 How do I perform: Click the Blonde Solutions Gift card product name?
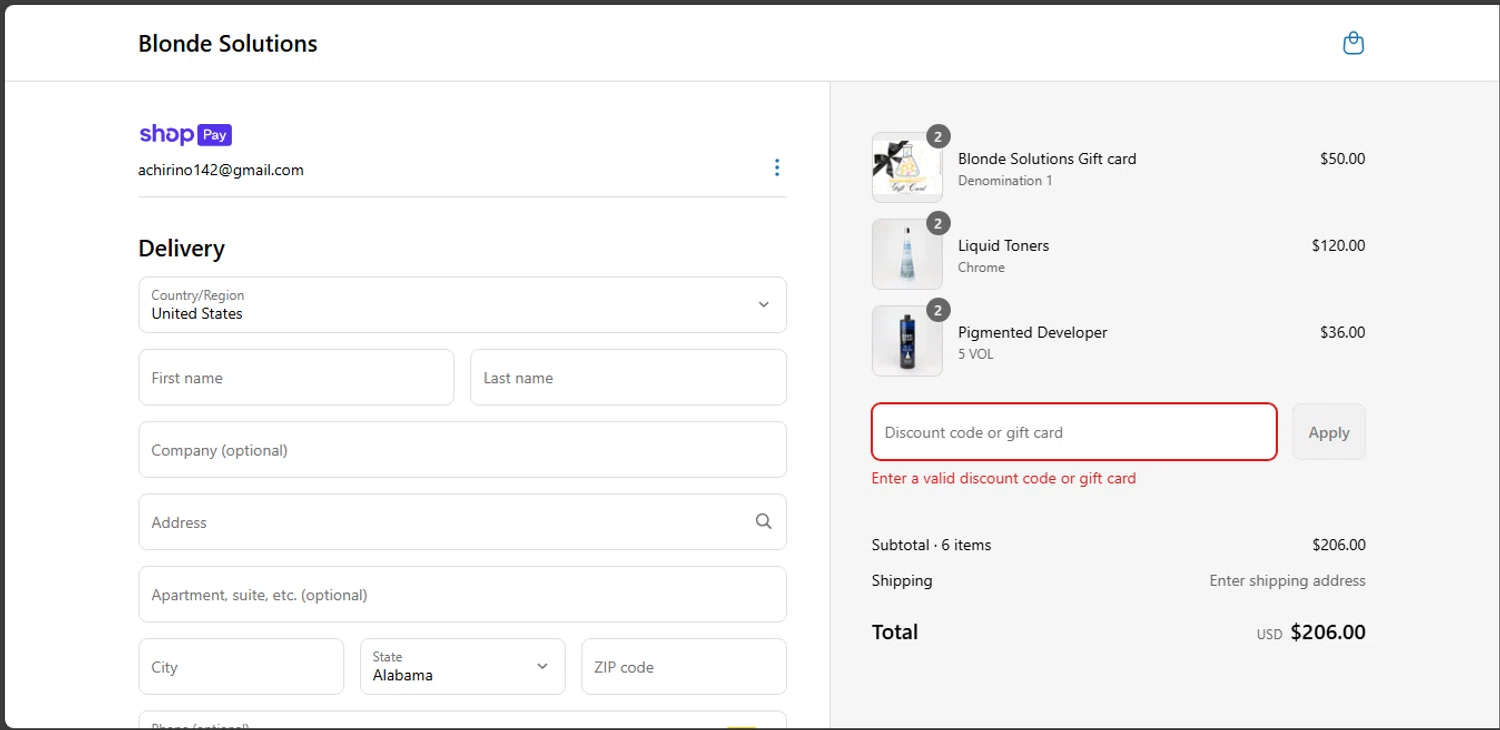(1047, 159)
